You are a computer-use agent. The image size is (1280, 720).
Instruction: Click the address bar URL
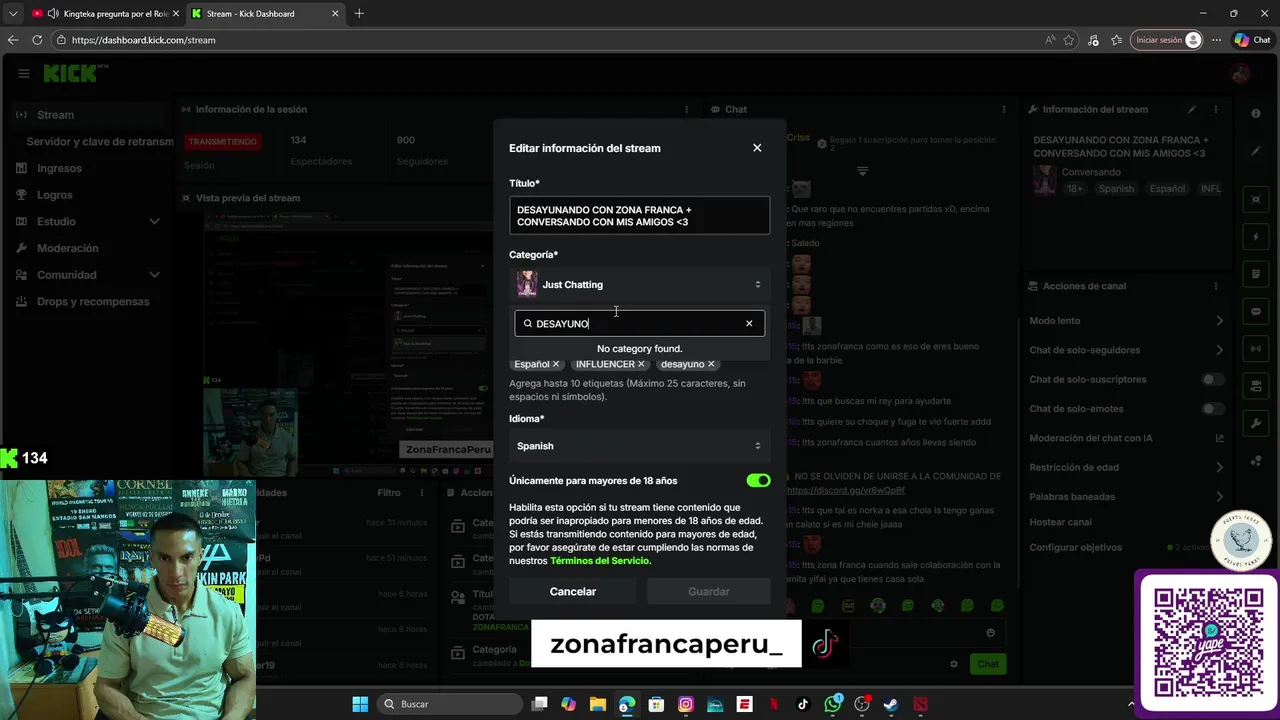[x=144, y=40]
